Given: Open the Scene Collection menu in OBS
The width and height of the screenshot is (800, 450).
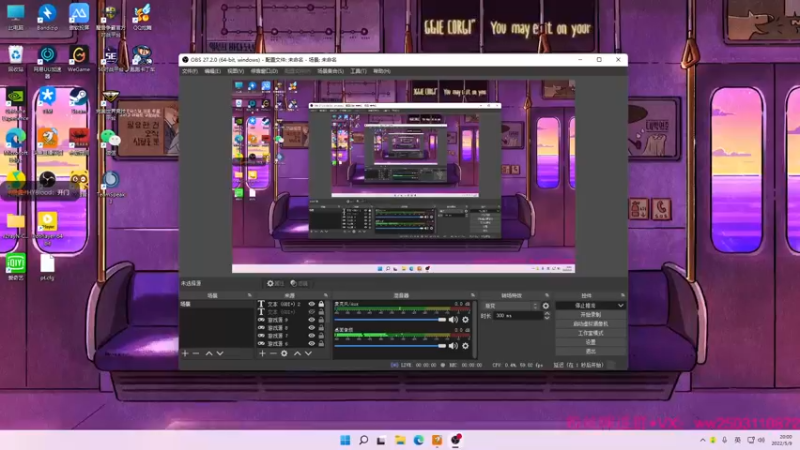Looking at the screenshot, I should click(331, 71).
